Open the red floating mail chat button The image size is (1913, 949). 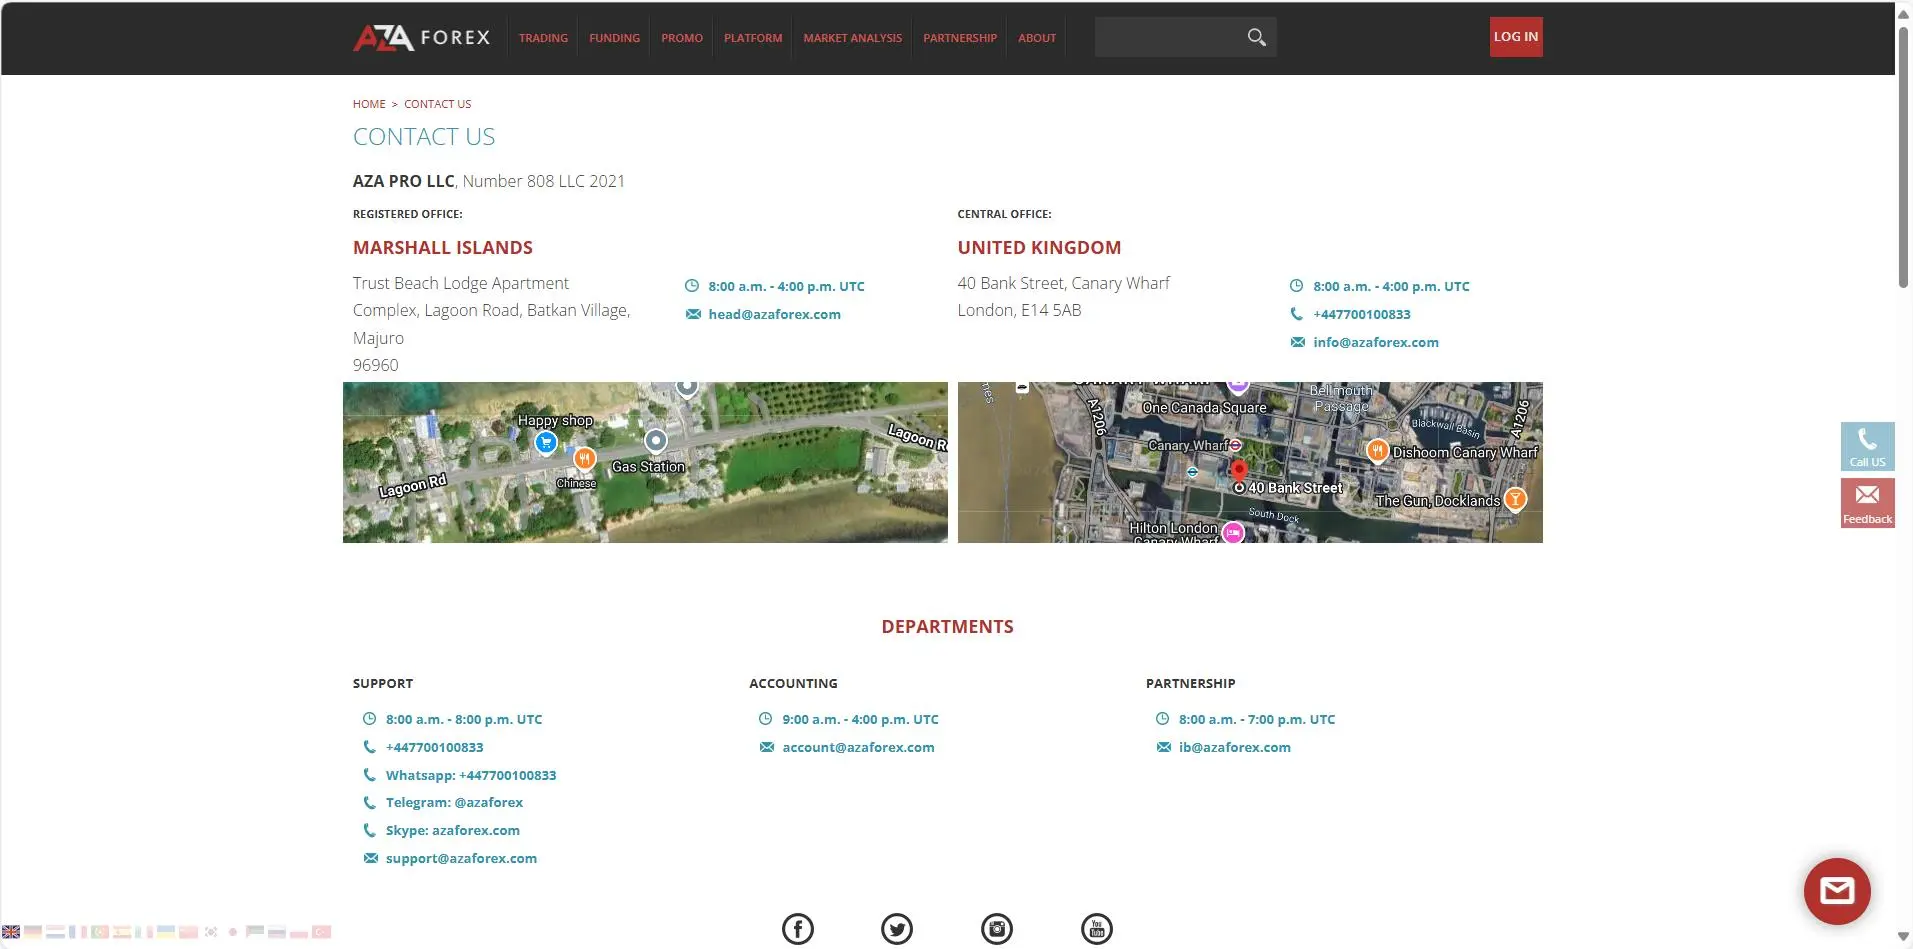pos(1837,891)
